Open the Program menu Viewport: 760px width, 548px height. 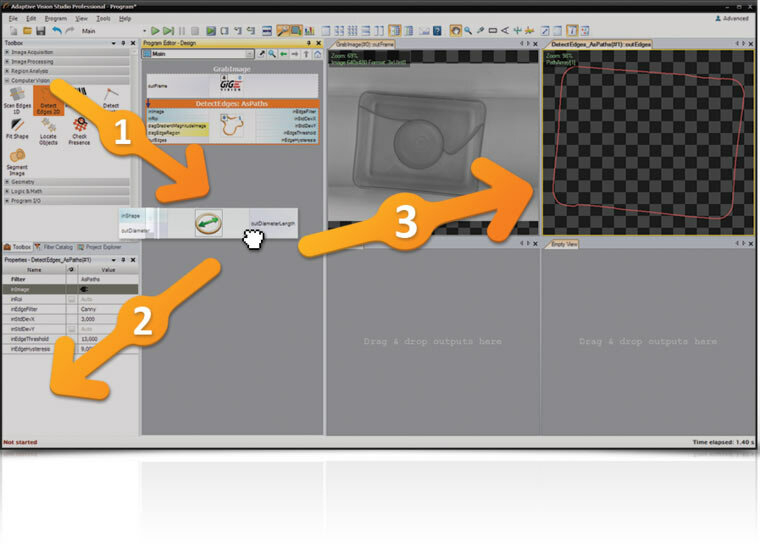56,18
